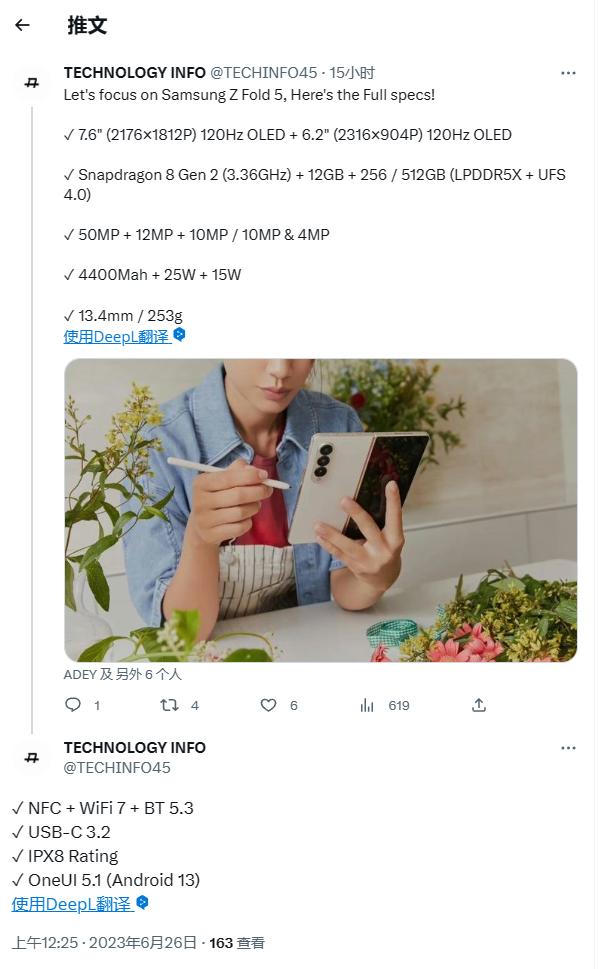Open the TECHNOLOGY INFO avatar on the second tweet
Image resolution: width=598 pixels, height=969 pixels.
(32, 758)
